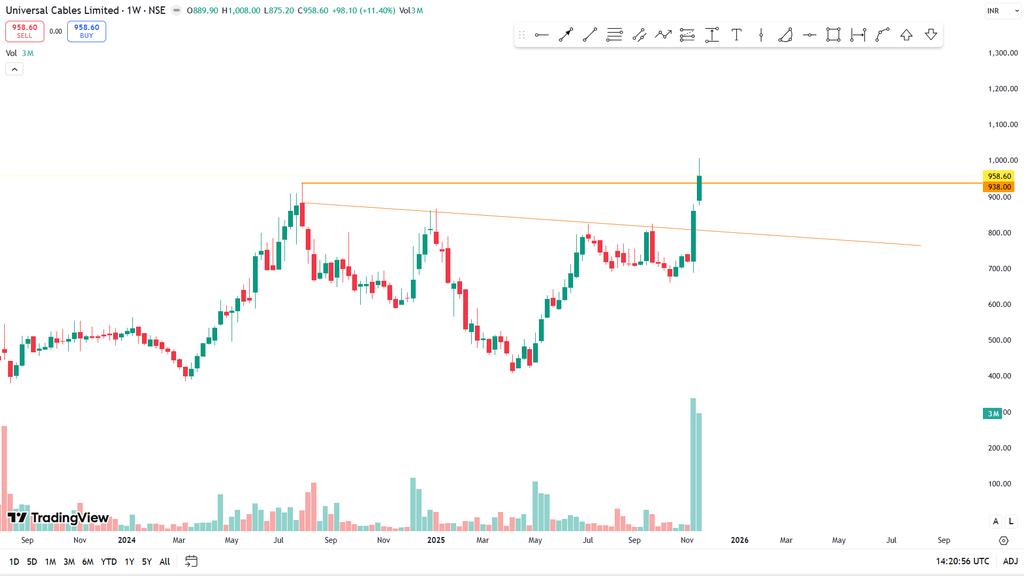The height and width of the screenshot is (576, 1024).
Task: Click the 1,000.00 price axis label
Action: pos(1002,161)
